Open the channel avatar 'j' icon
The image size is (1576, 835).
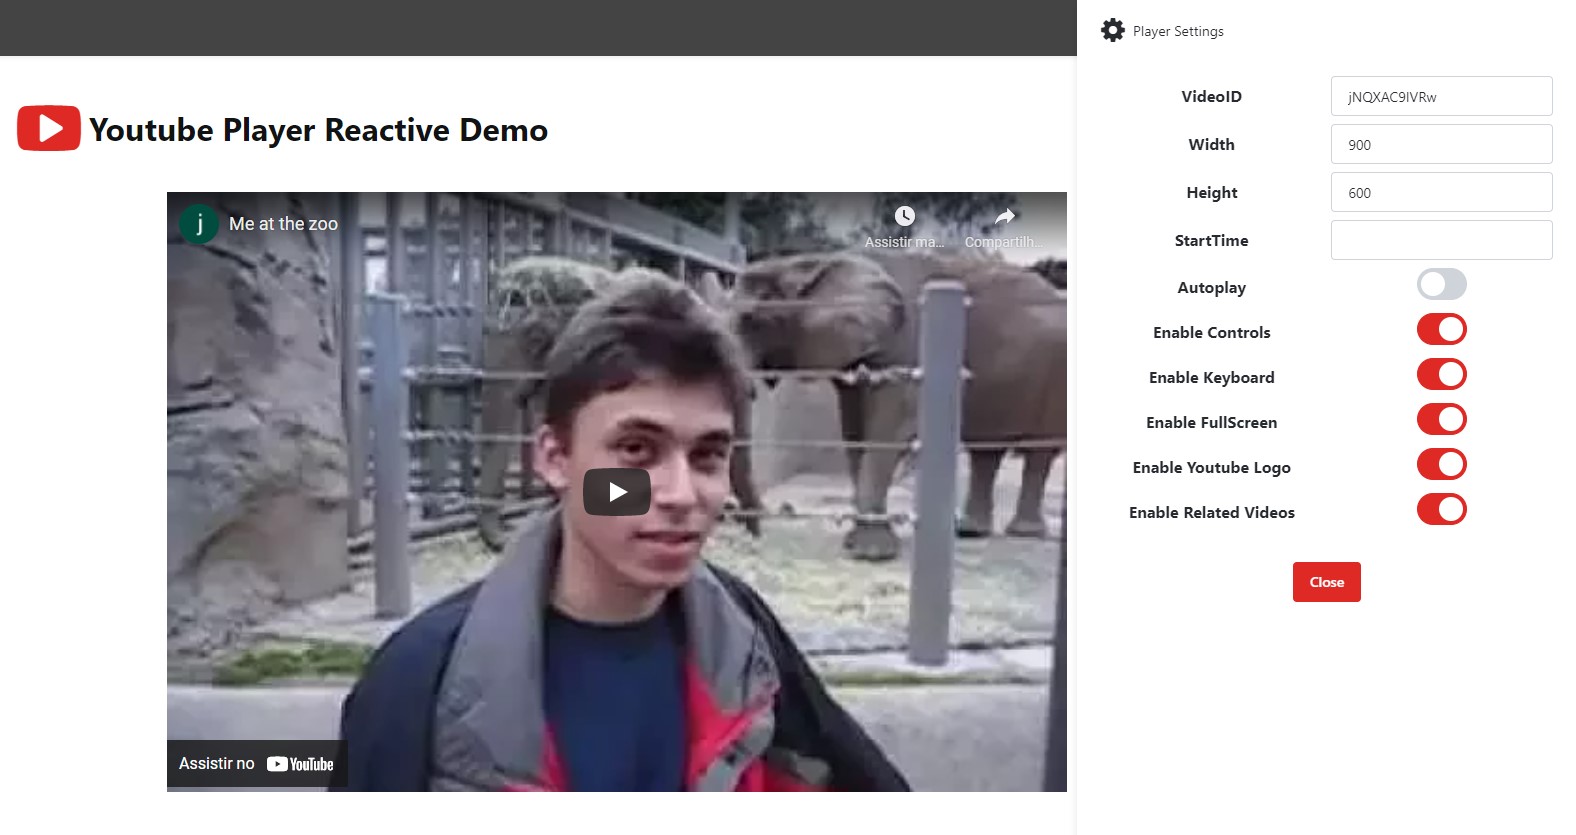tap(199, 224)
